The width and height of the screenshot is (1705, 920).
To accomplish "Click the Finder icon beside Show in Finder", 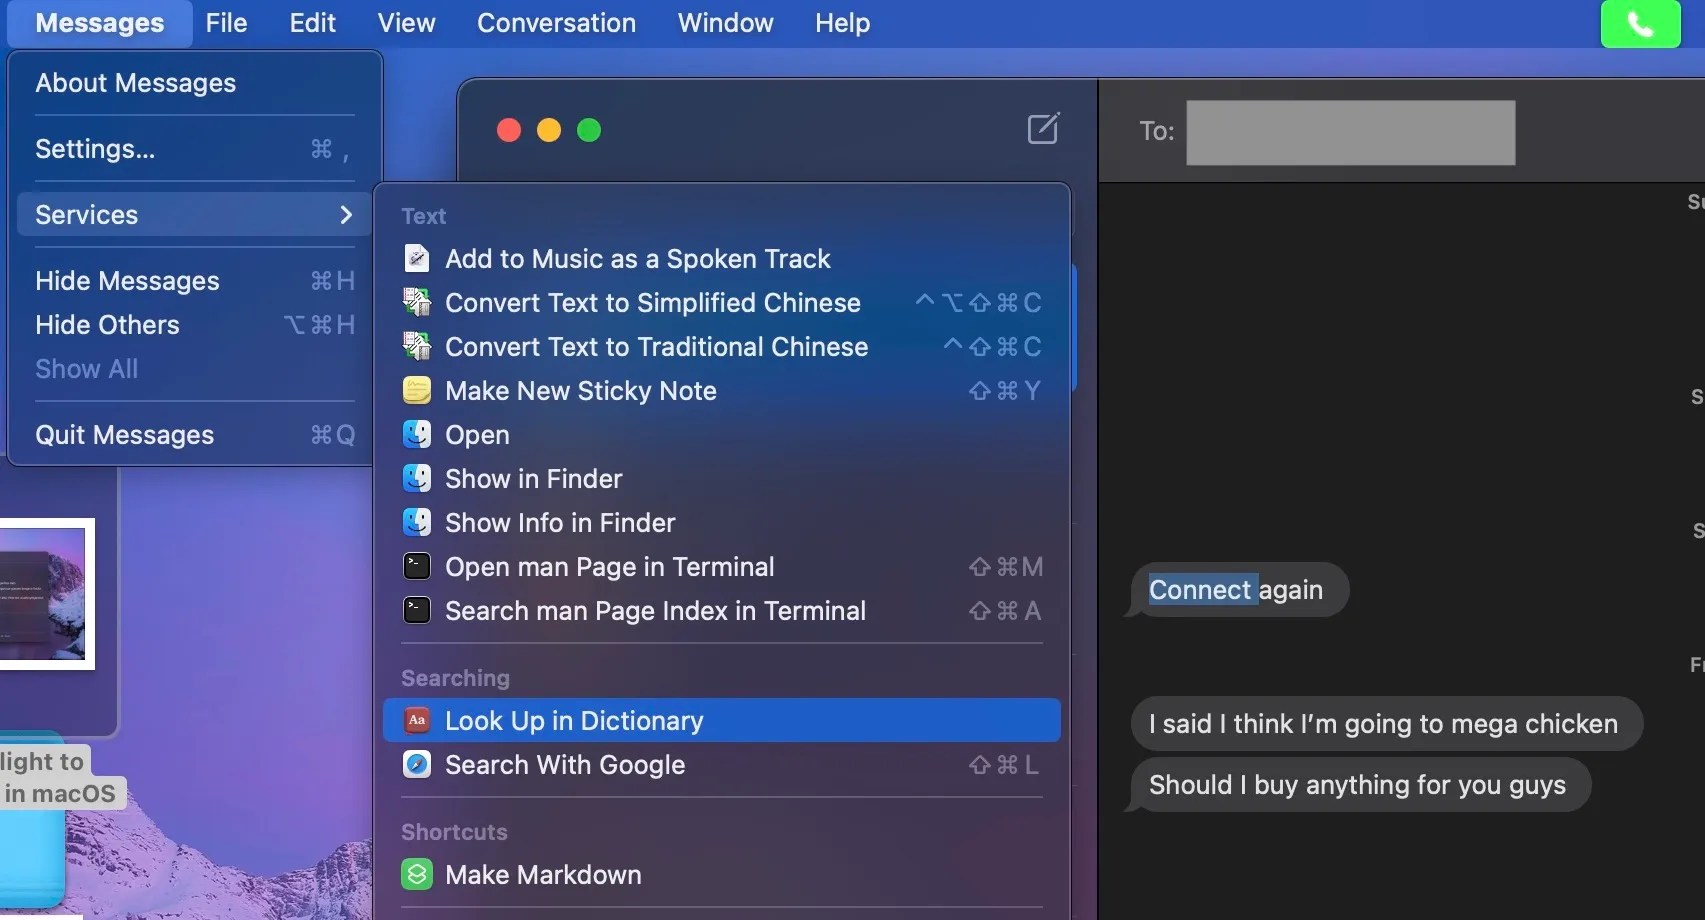I will [x=416, y=478].
